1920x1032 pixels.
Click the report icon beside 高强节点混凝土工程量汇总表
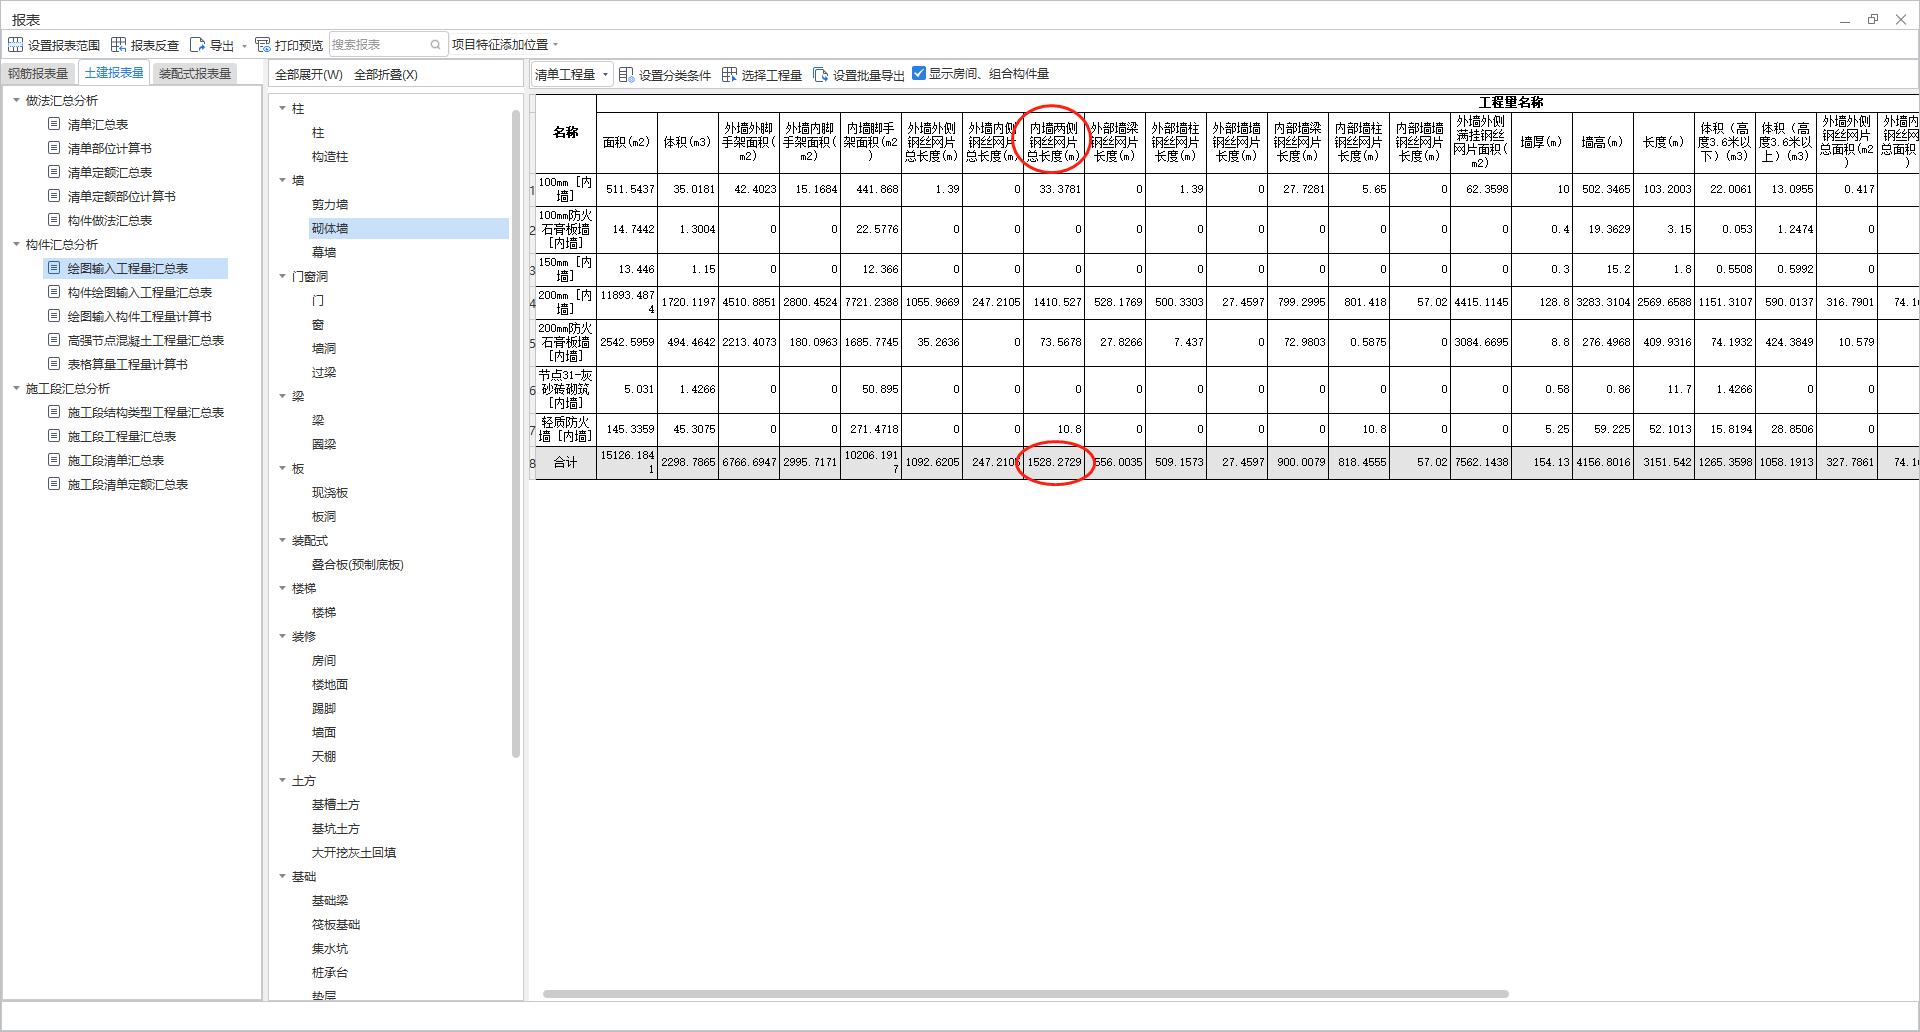(54, 340)
